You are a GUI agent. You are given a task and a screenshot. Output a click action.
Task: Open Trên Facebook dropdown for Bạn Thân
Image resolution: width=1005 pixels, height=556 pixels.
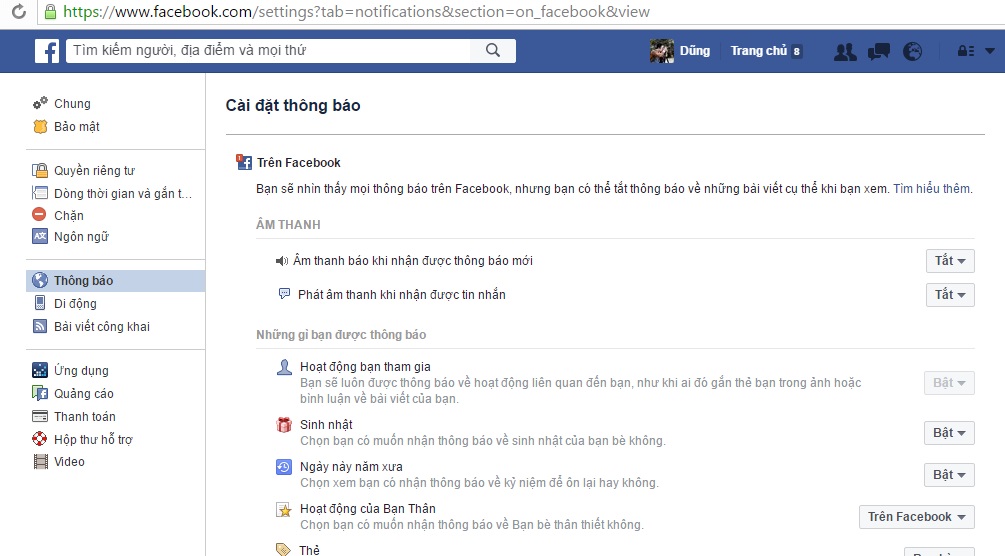[917, 517]
